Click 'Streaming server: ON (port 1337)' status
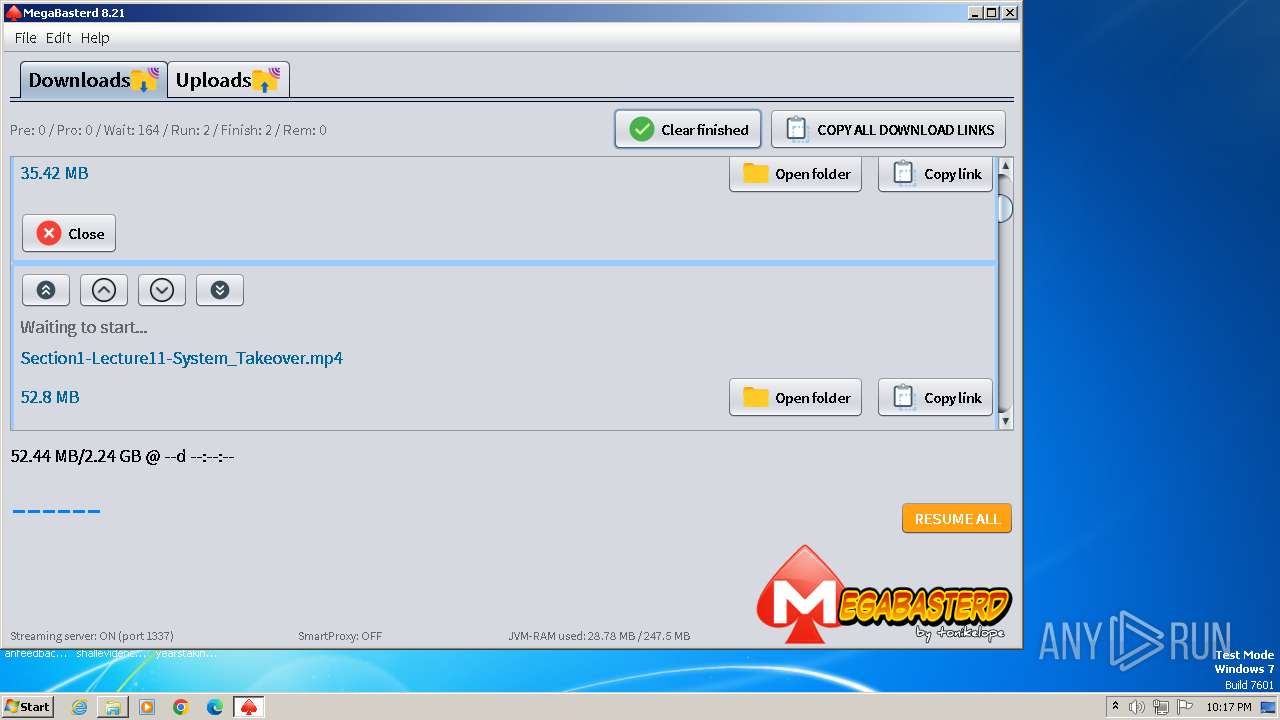 (x=92, y=636)
